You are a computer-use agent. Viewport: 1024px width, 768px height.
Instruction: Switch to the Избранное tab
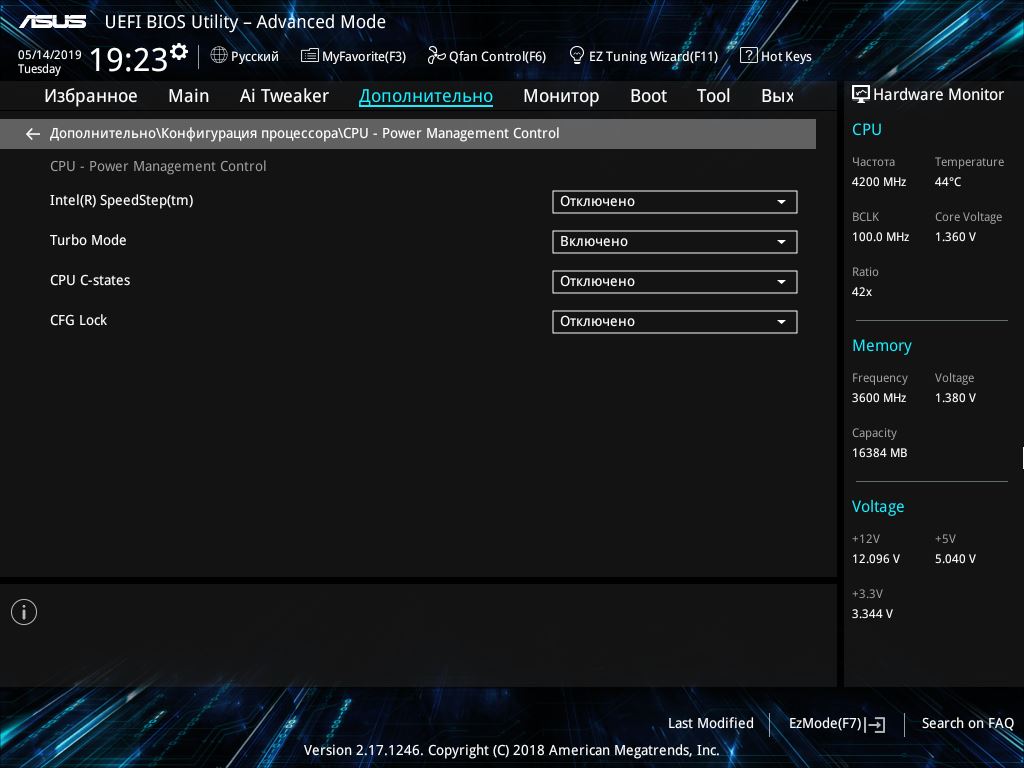[x=91, y=96]
